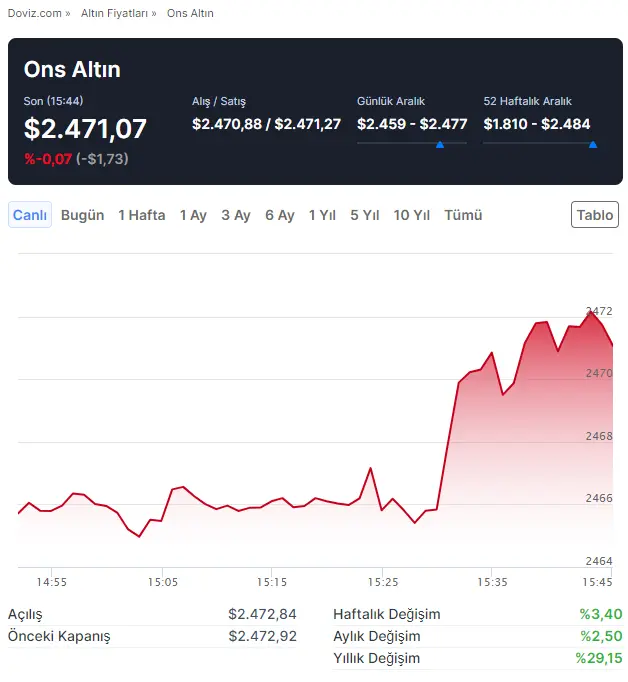Open the Tablo view button
This screenshot has width=628, height=682.
[595, 214]
